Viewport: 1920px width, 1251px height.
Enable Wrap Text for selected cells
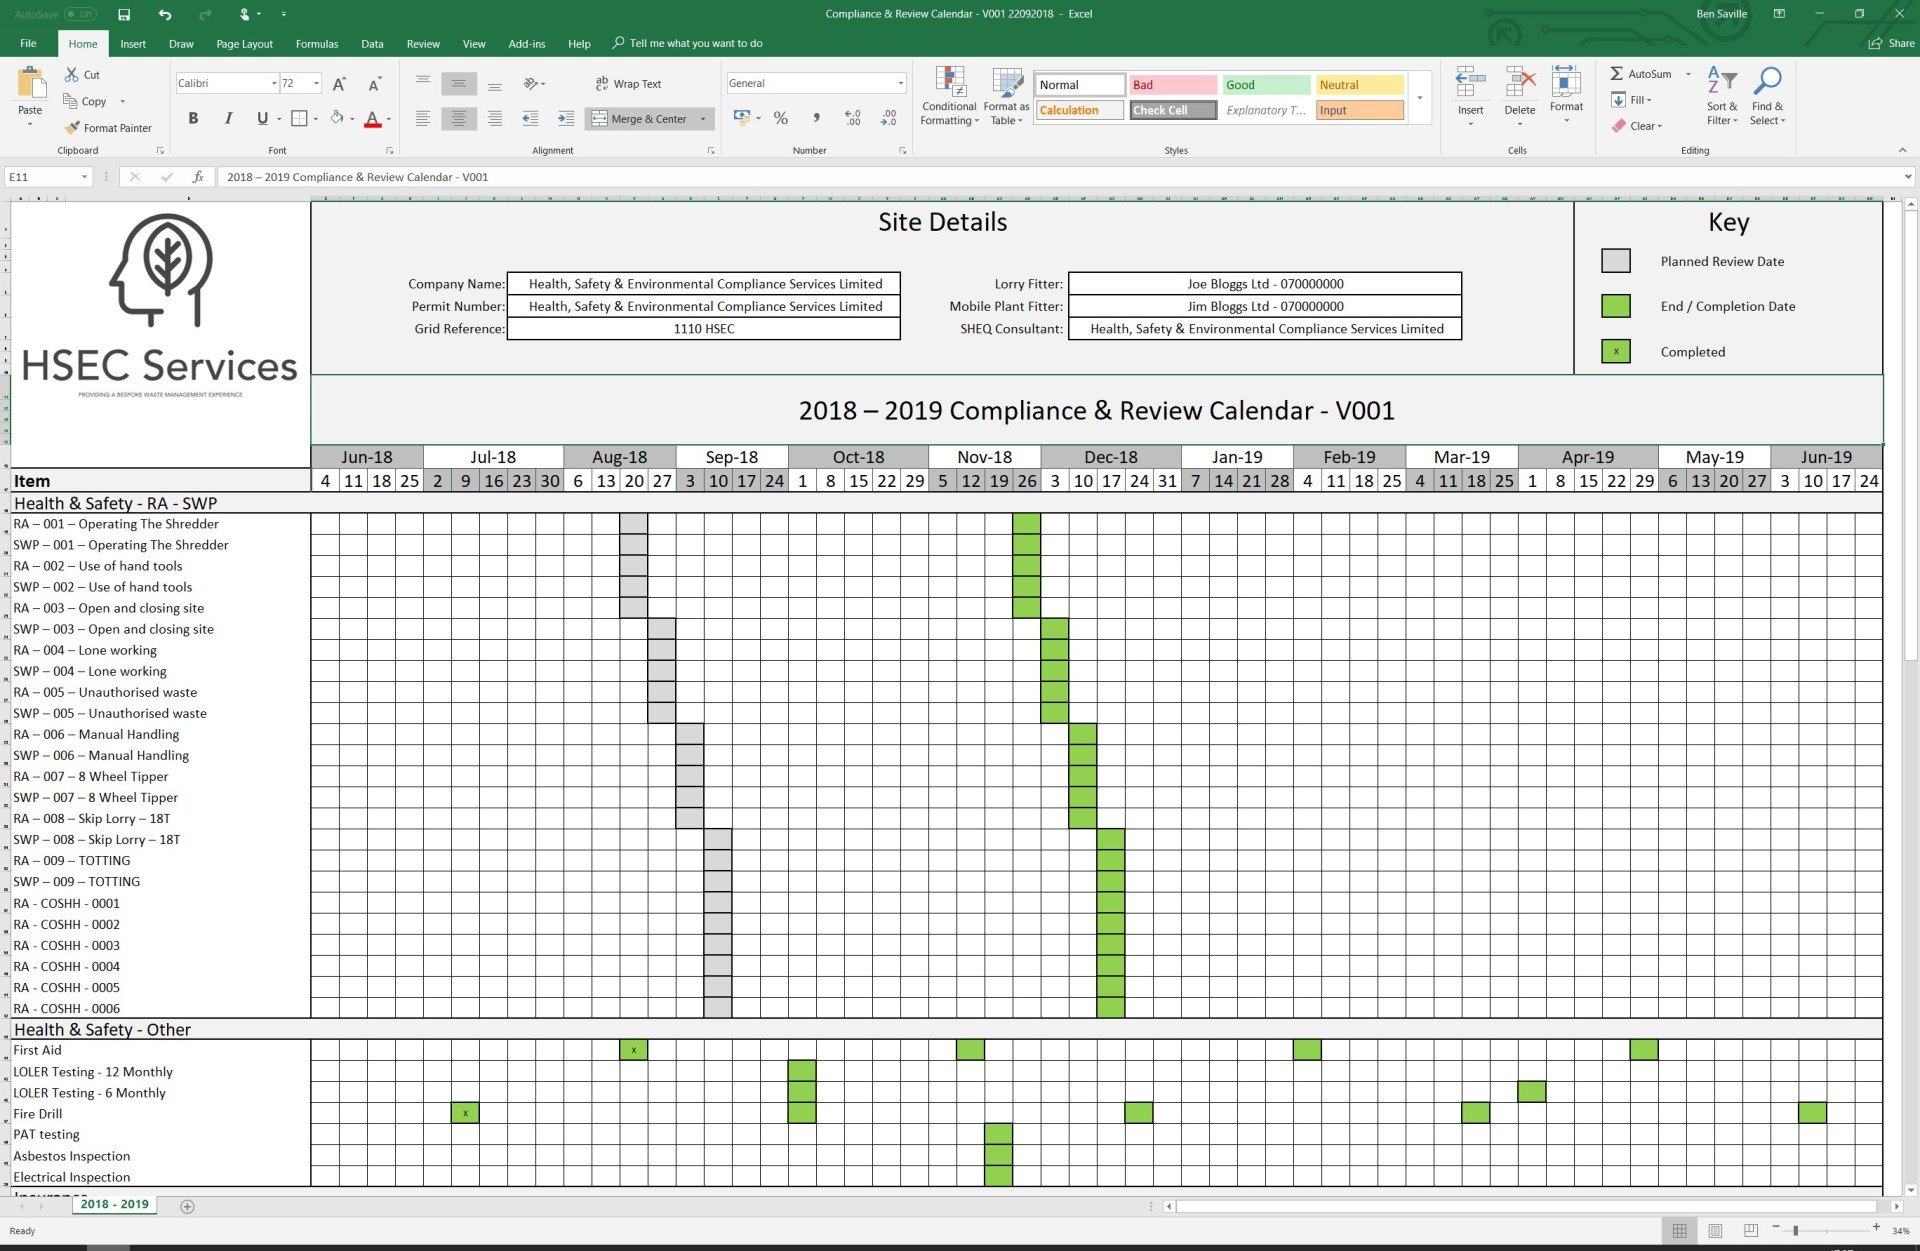628,83
